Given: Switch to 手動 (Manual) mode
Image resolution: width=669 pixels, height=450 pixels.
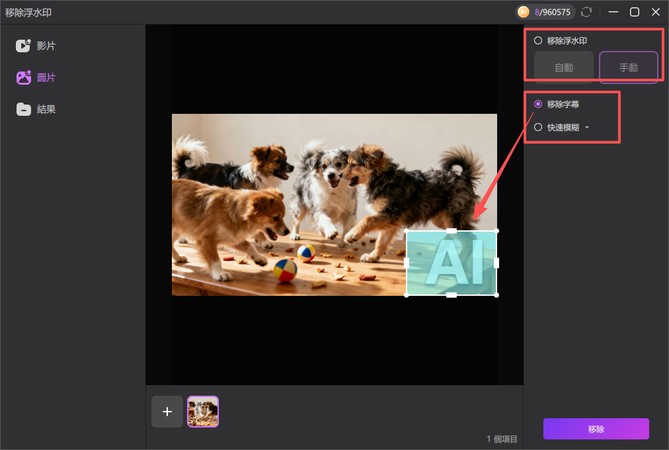Looking at the screenshot, I should pyautogui.click(x=628, y=68).
